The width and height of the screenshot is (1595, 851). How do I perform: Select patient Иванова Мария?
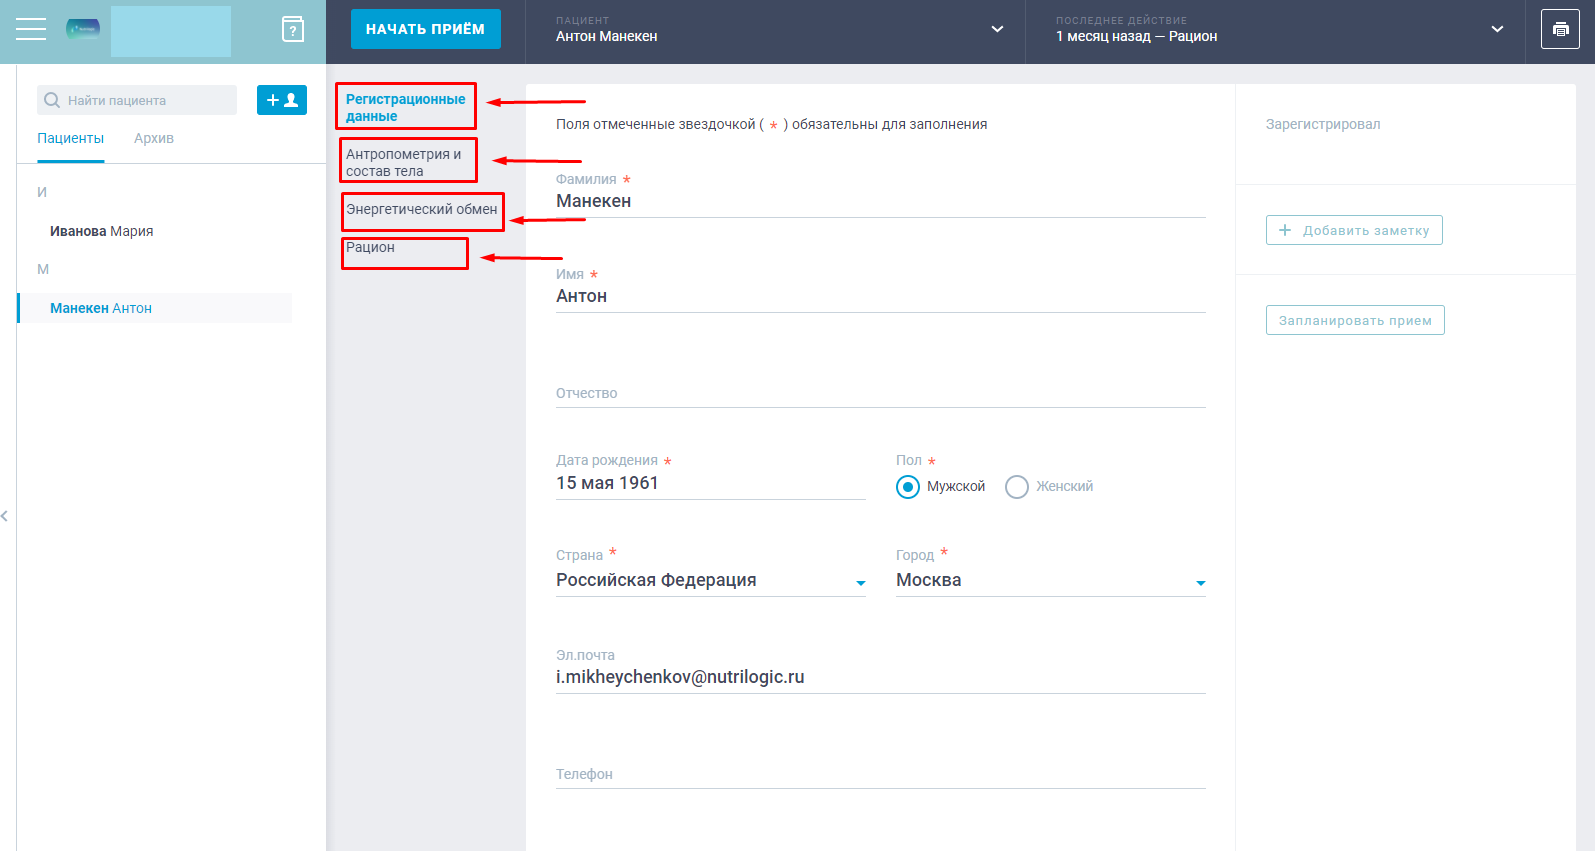pos(102,231)
